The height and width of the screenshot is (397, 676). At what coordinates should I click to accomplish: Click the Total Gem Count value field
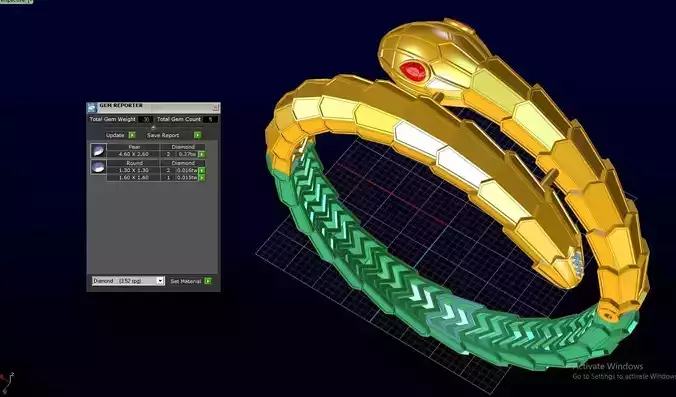pyautogui.click(x=210, y=119)
